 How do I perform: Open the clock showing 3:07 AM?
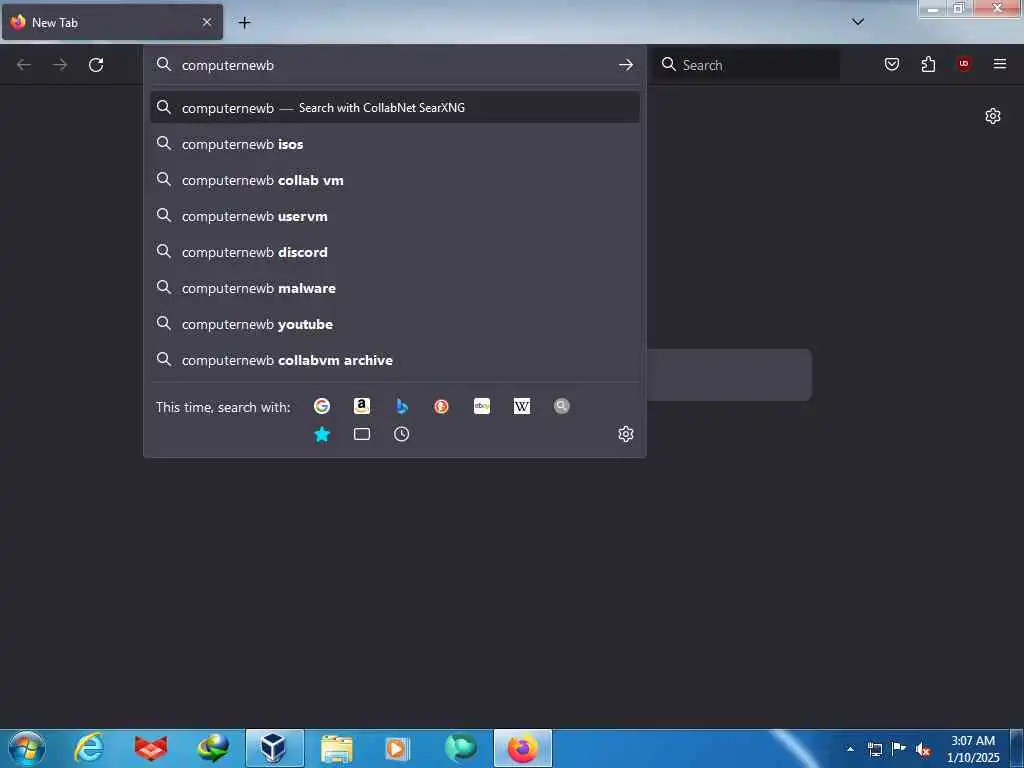973,749
